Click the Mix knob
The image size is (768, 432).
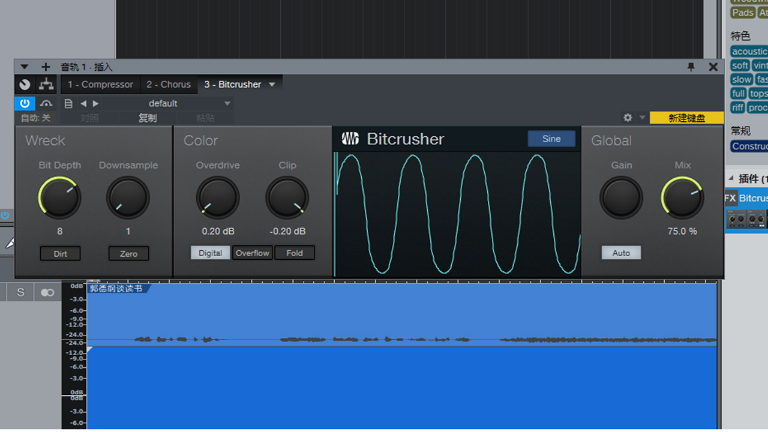tap(682, 197)
